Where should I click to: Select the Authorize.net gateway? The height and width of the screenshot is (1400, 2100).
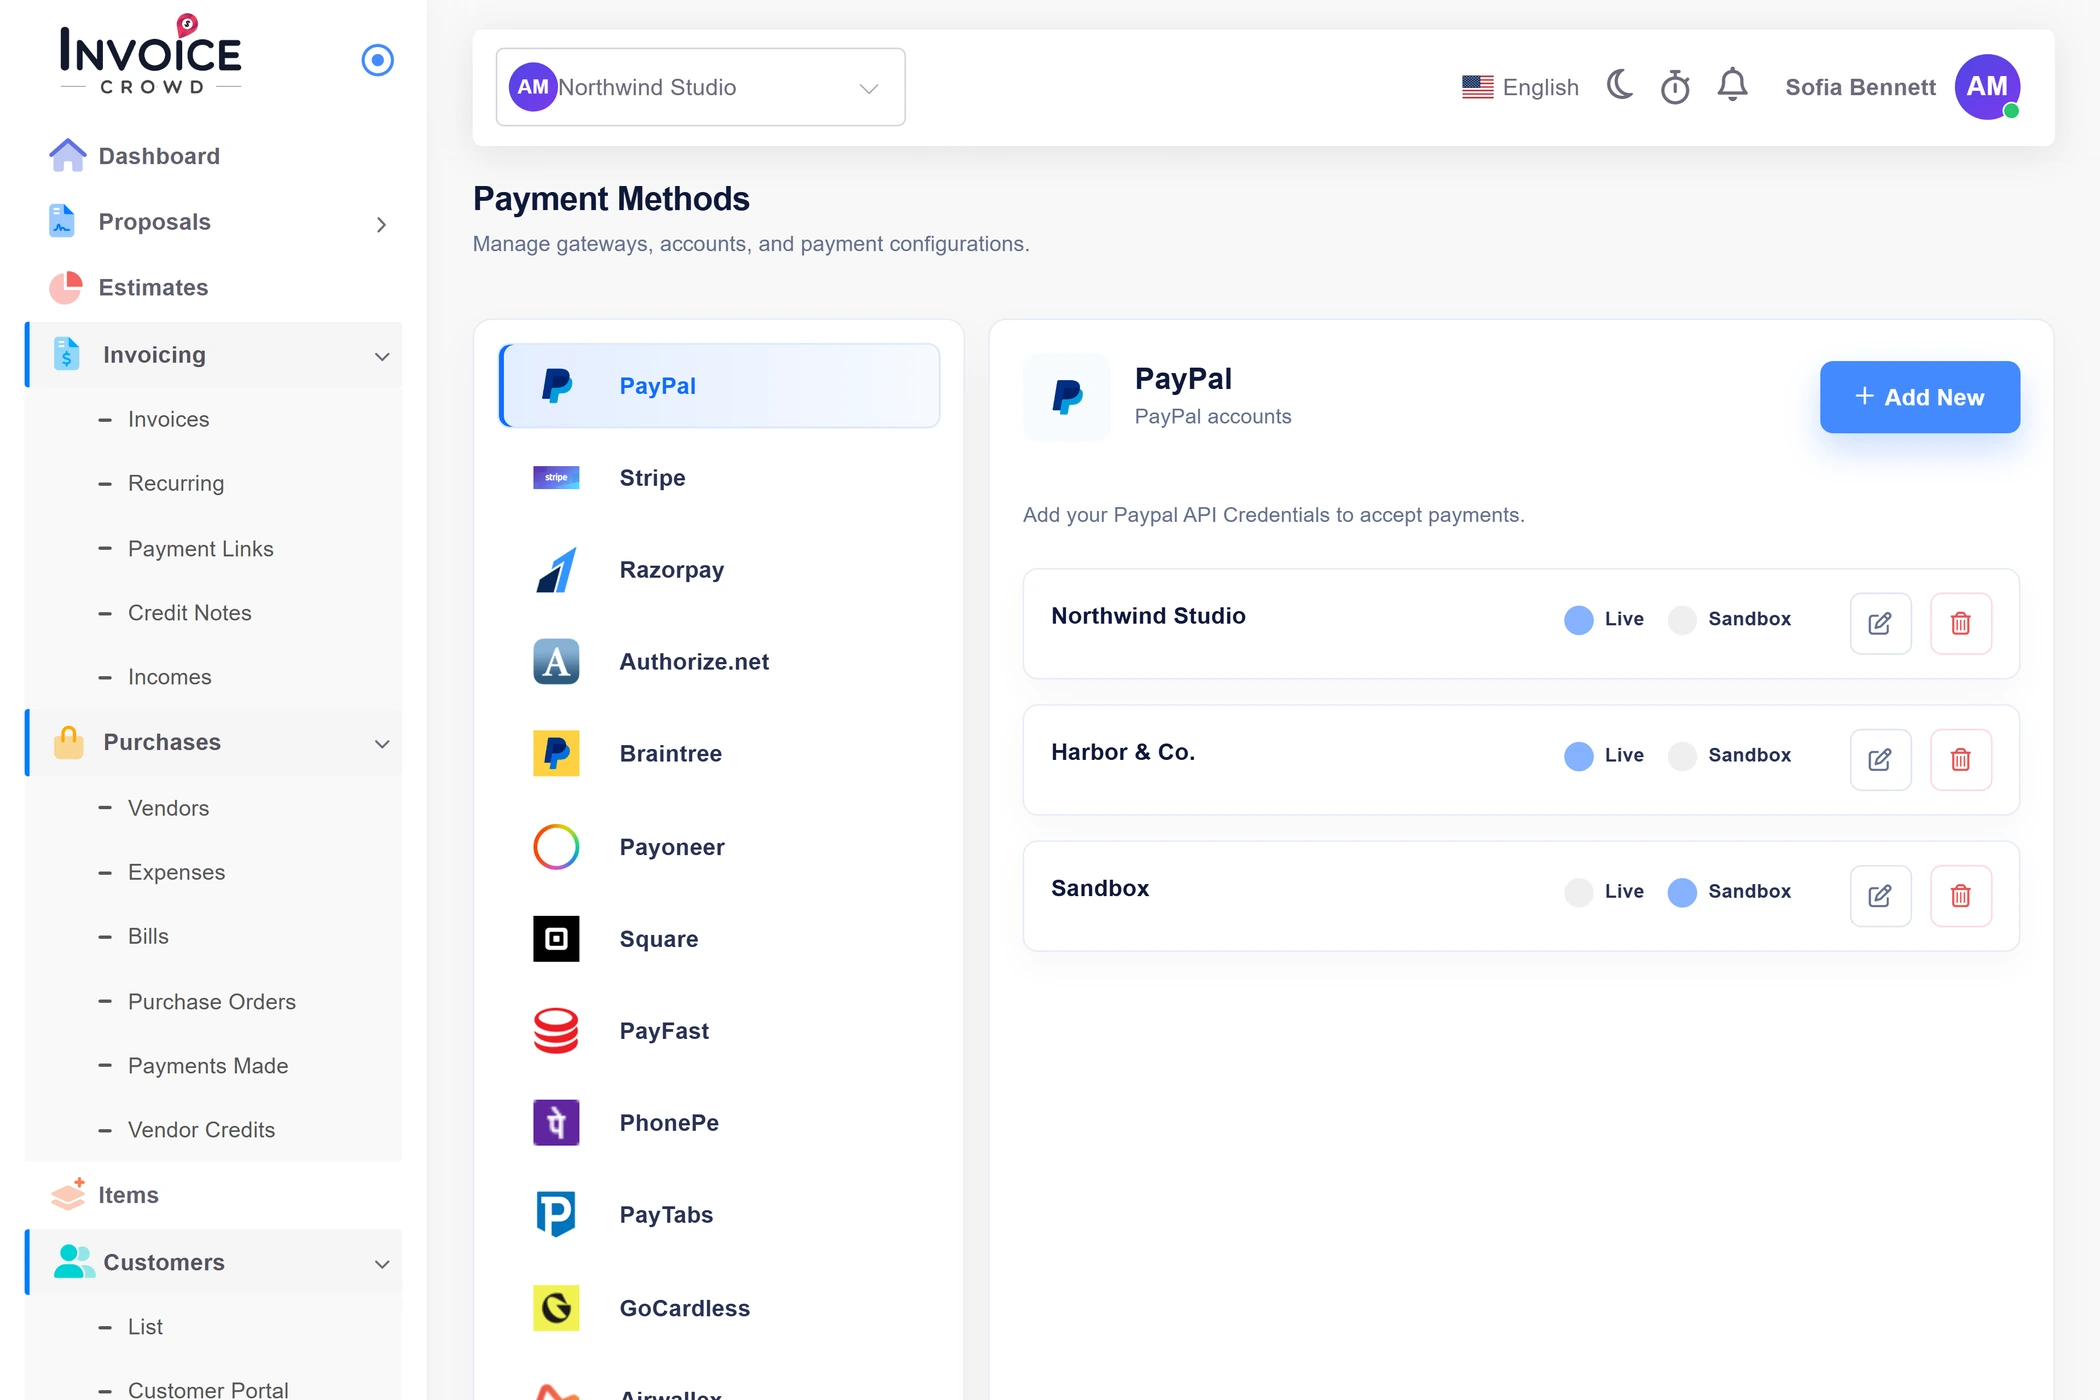tap(719, 662)
